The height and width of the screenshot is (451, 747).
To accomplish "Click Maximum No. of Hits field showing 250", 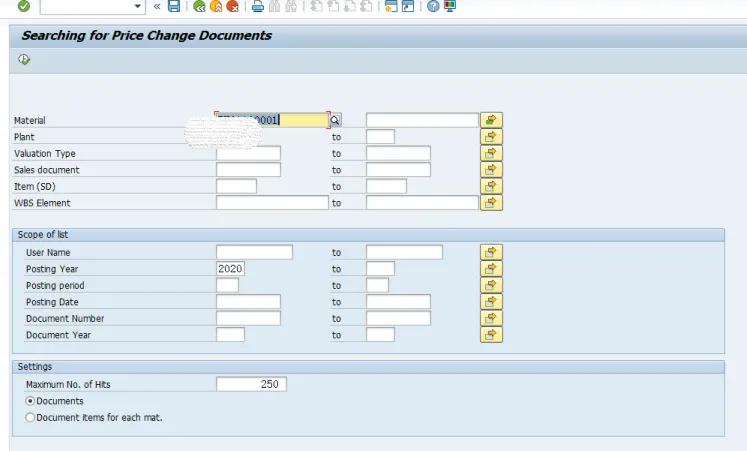I will tap(252, 384).
